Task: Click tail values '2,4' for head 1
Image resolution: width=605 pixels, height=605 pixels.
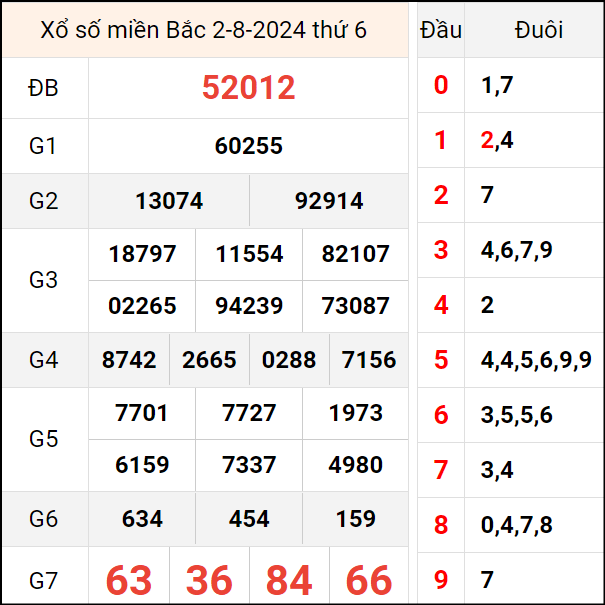Action: point(497,140)
